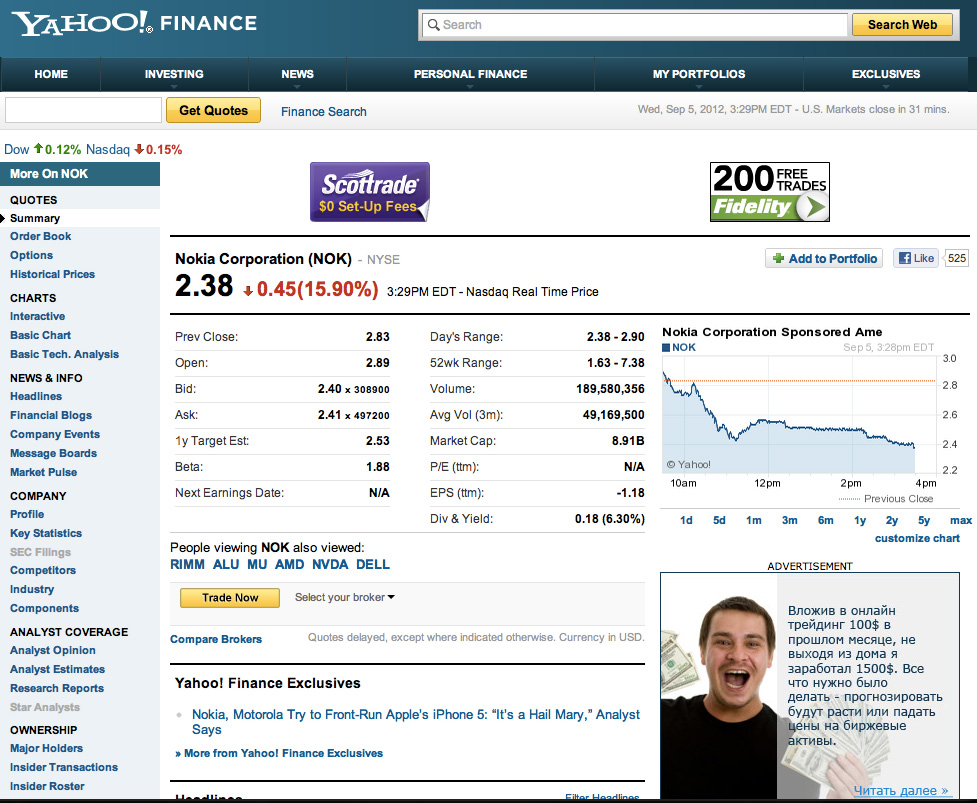Open Basic Tech. Analysis
This screenshot has height=803, width=977.
tap(64, 354)
